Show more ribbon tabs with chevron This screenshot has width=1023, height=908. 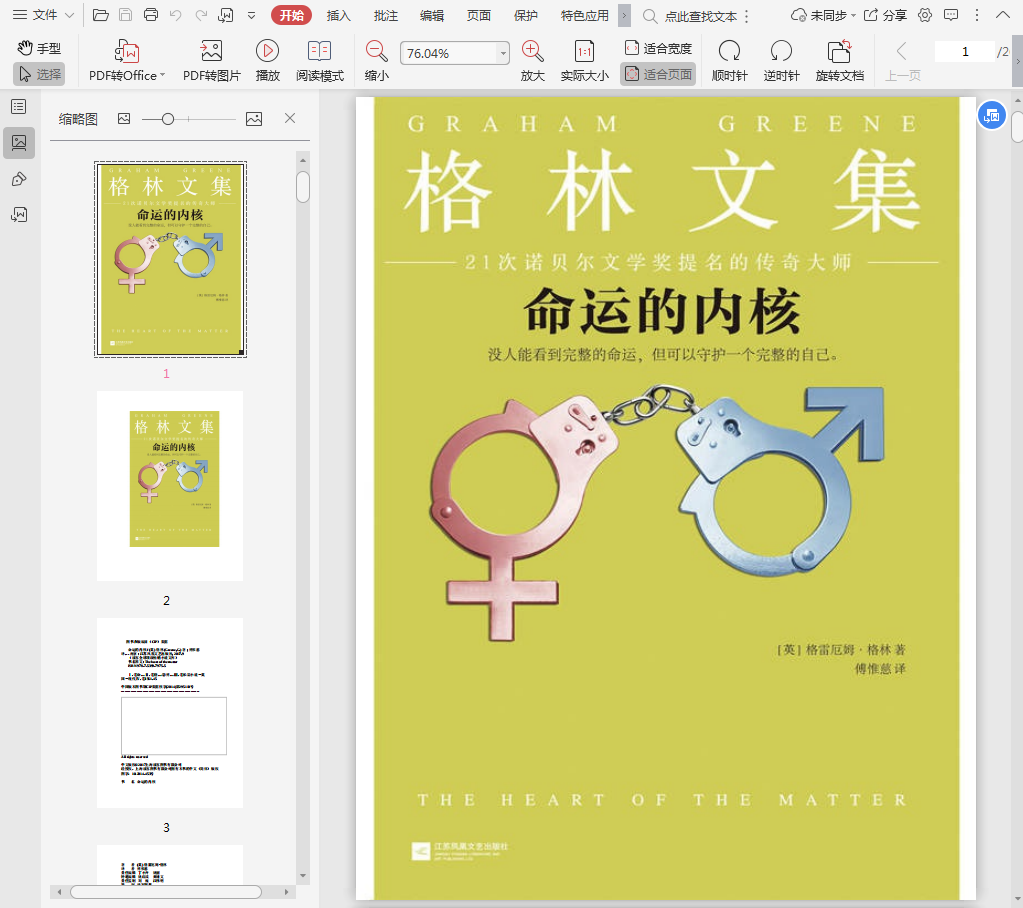624,15
